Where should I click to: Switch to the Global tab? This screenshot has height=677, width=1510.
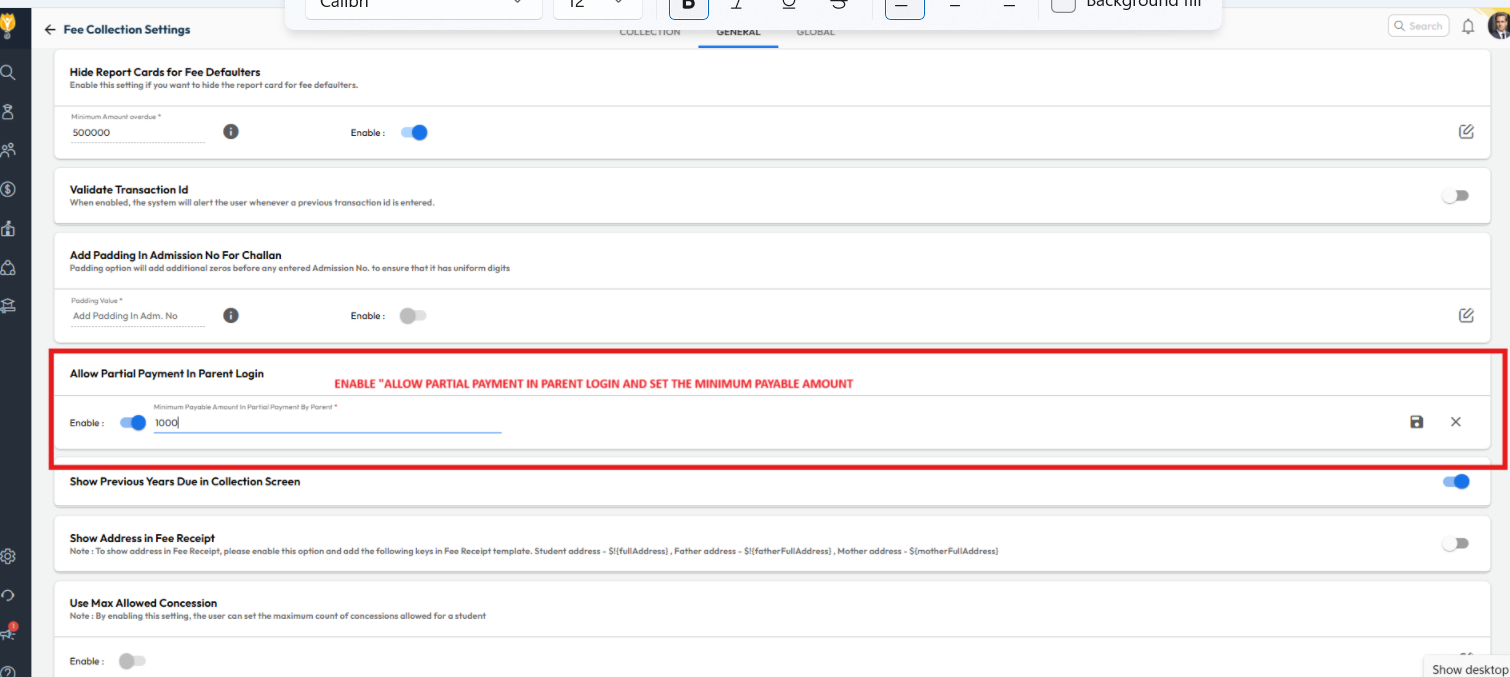pos(815,33)
